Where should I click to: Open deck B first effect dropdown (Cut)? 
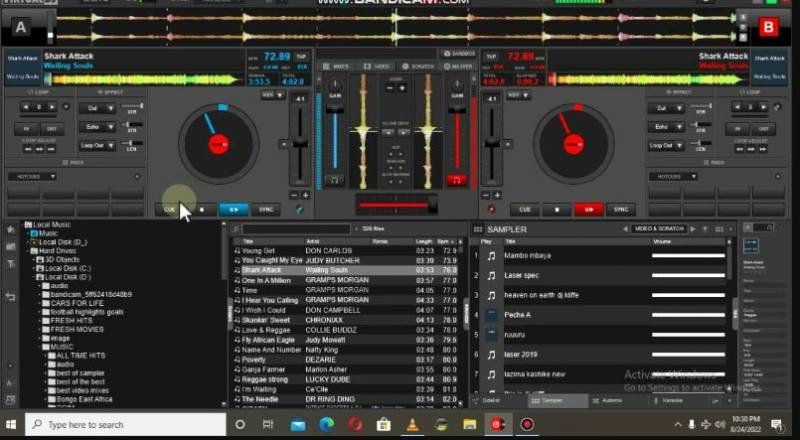pos(666,108)
